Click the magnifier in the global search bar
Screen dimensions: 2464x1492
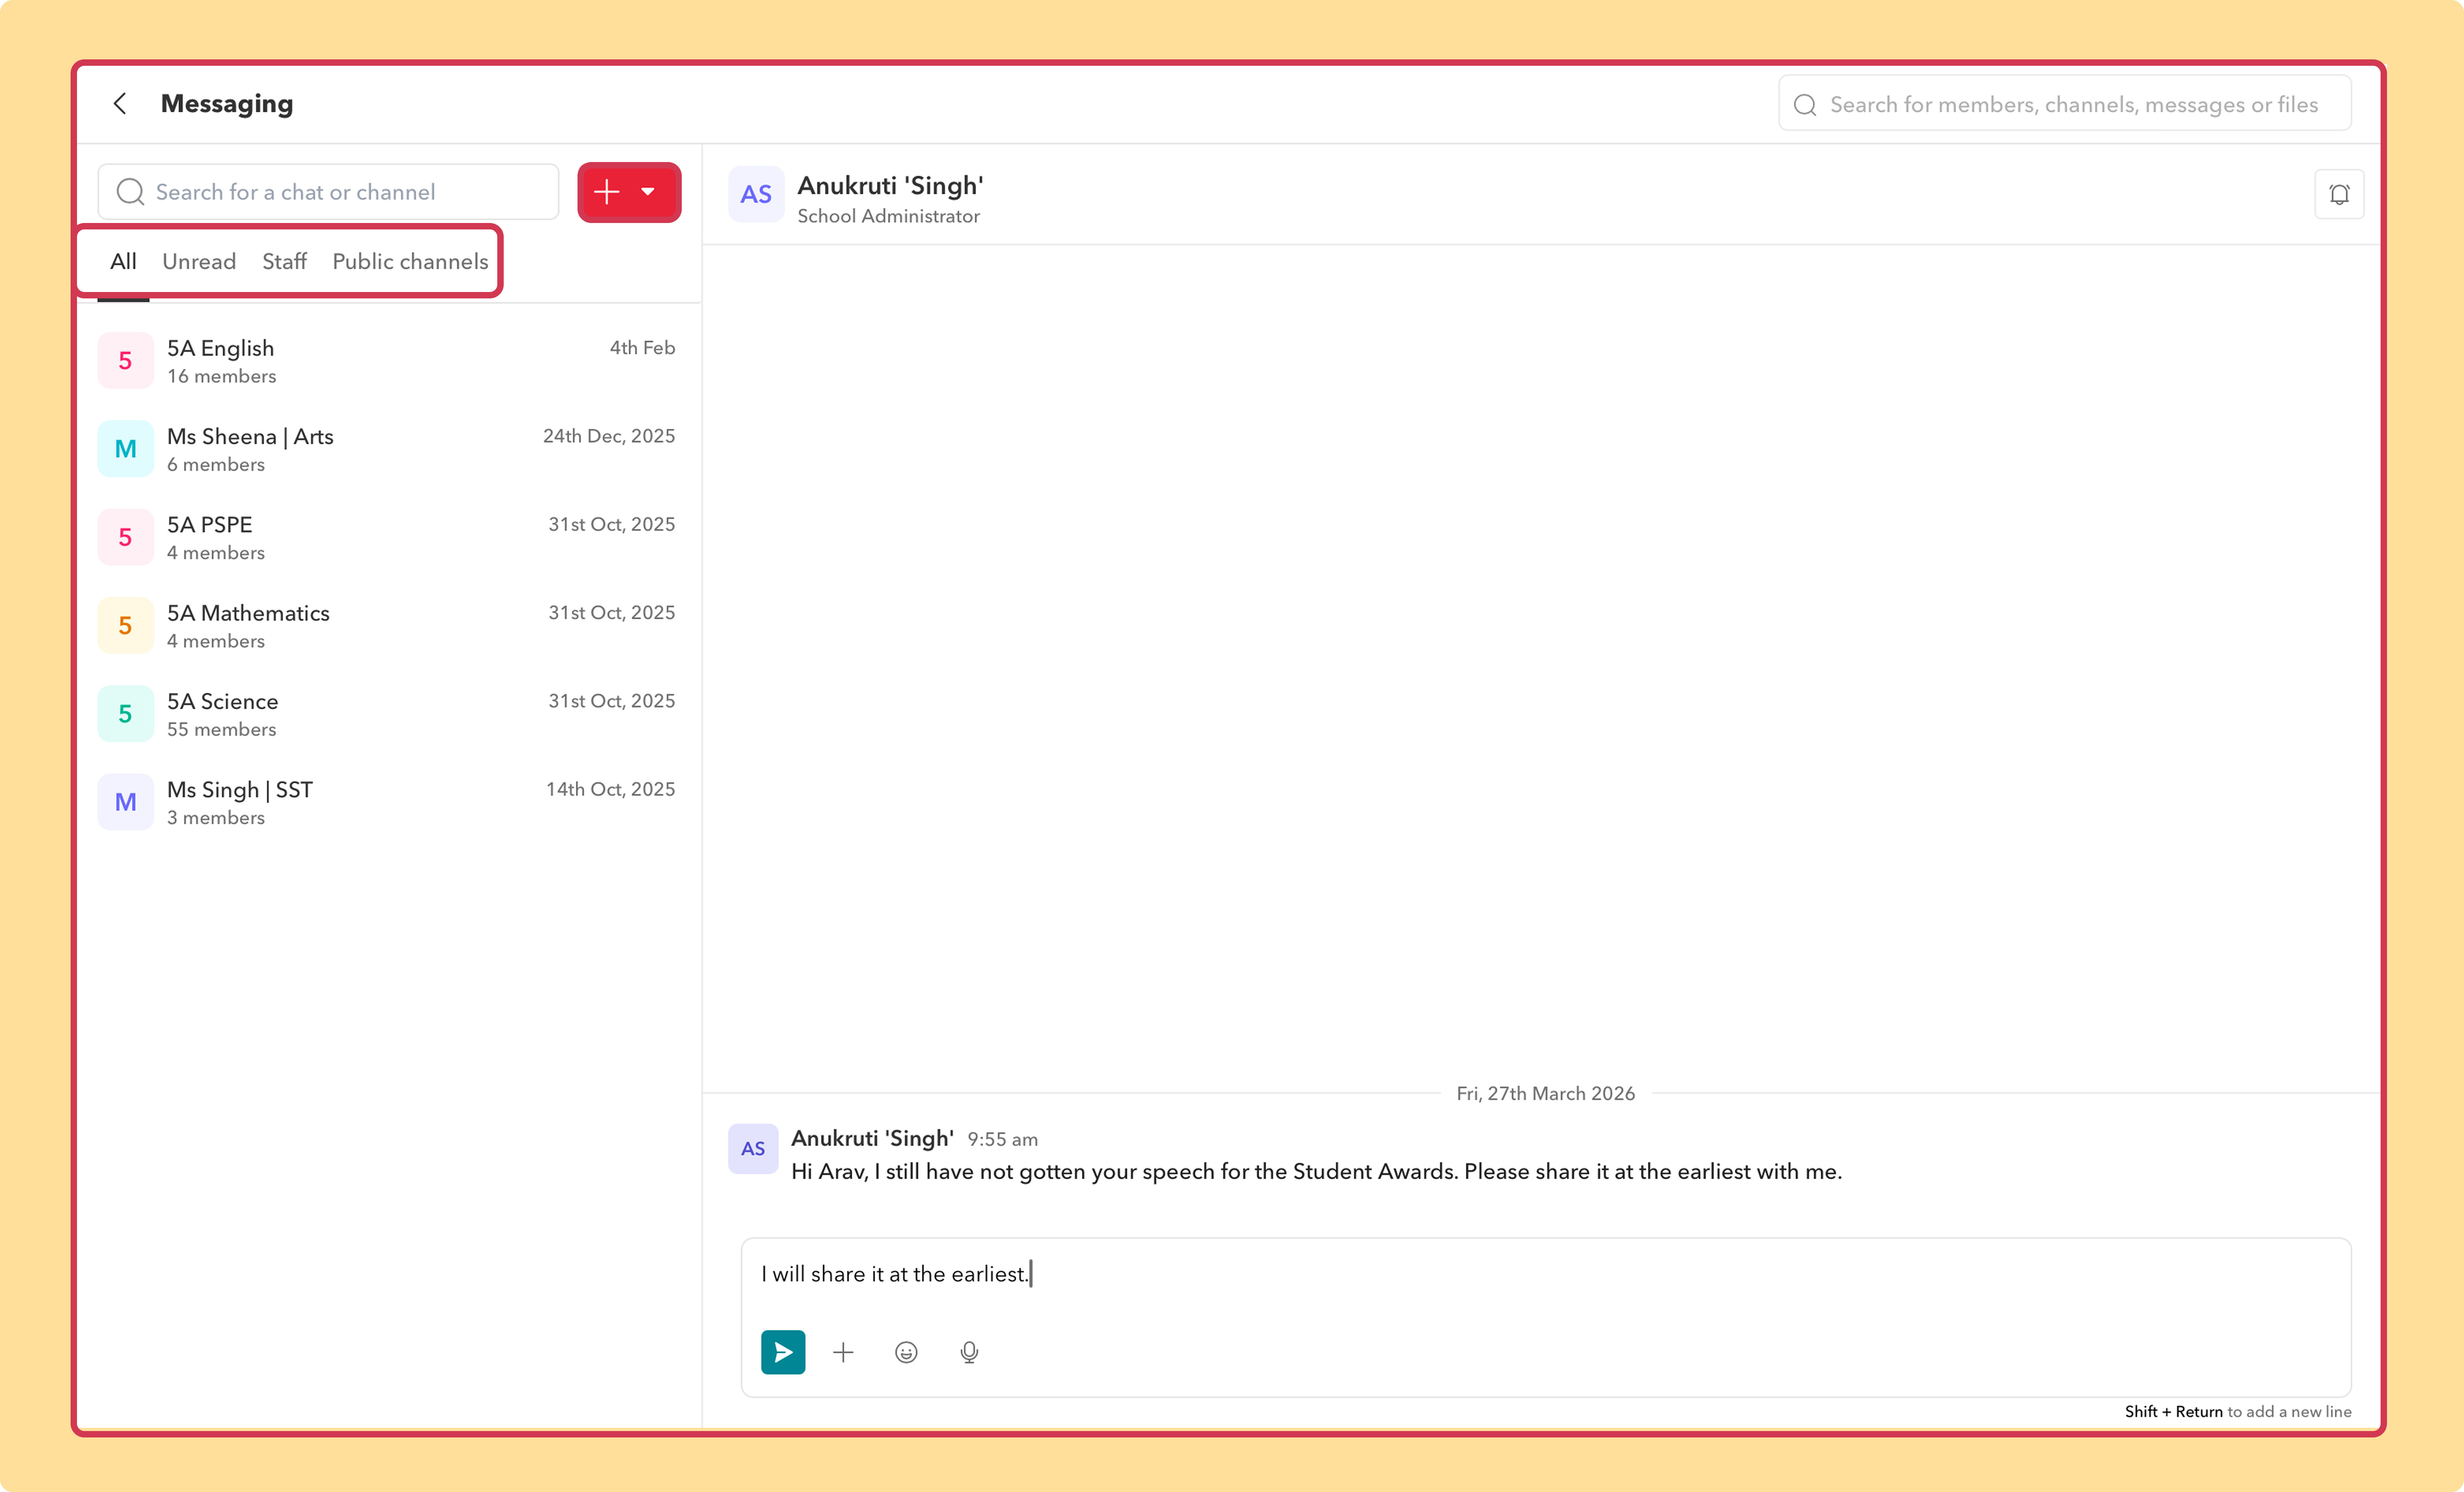pyautogui.click(x=1805, y=105)
